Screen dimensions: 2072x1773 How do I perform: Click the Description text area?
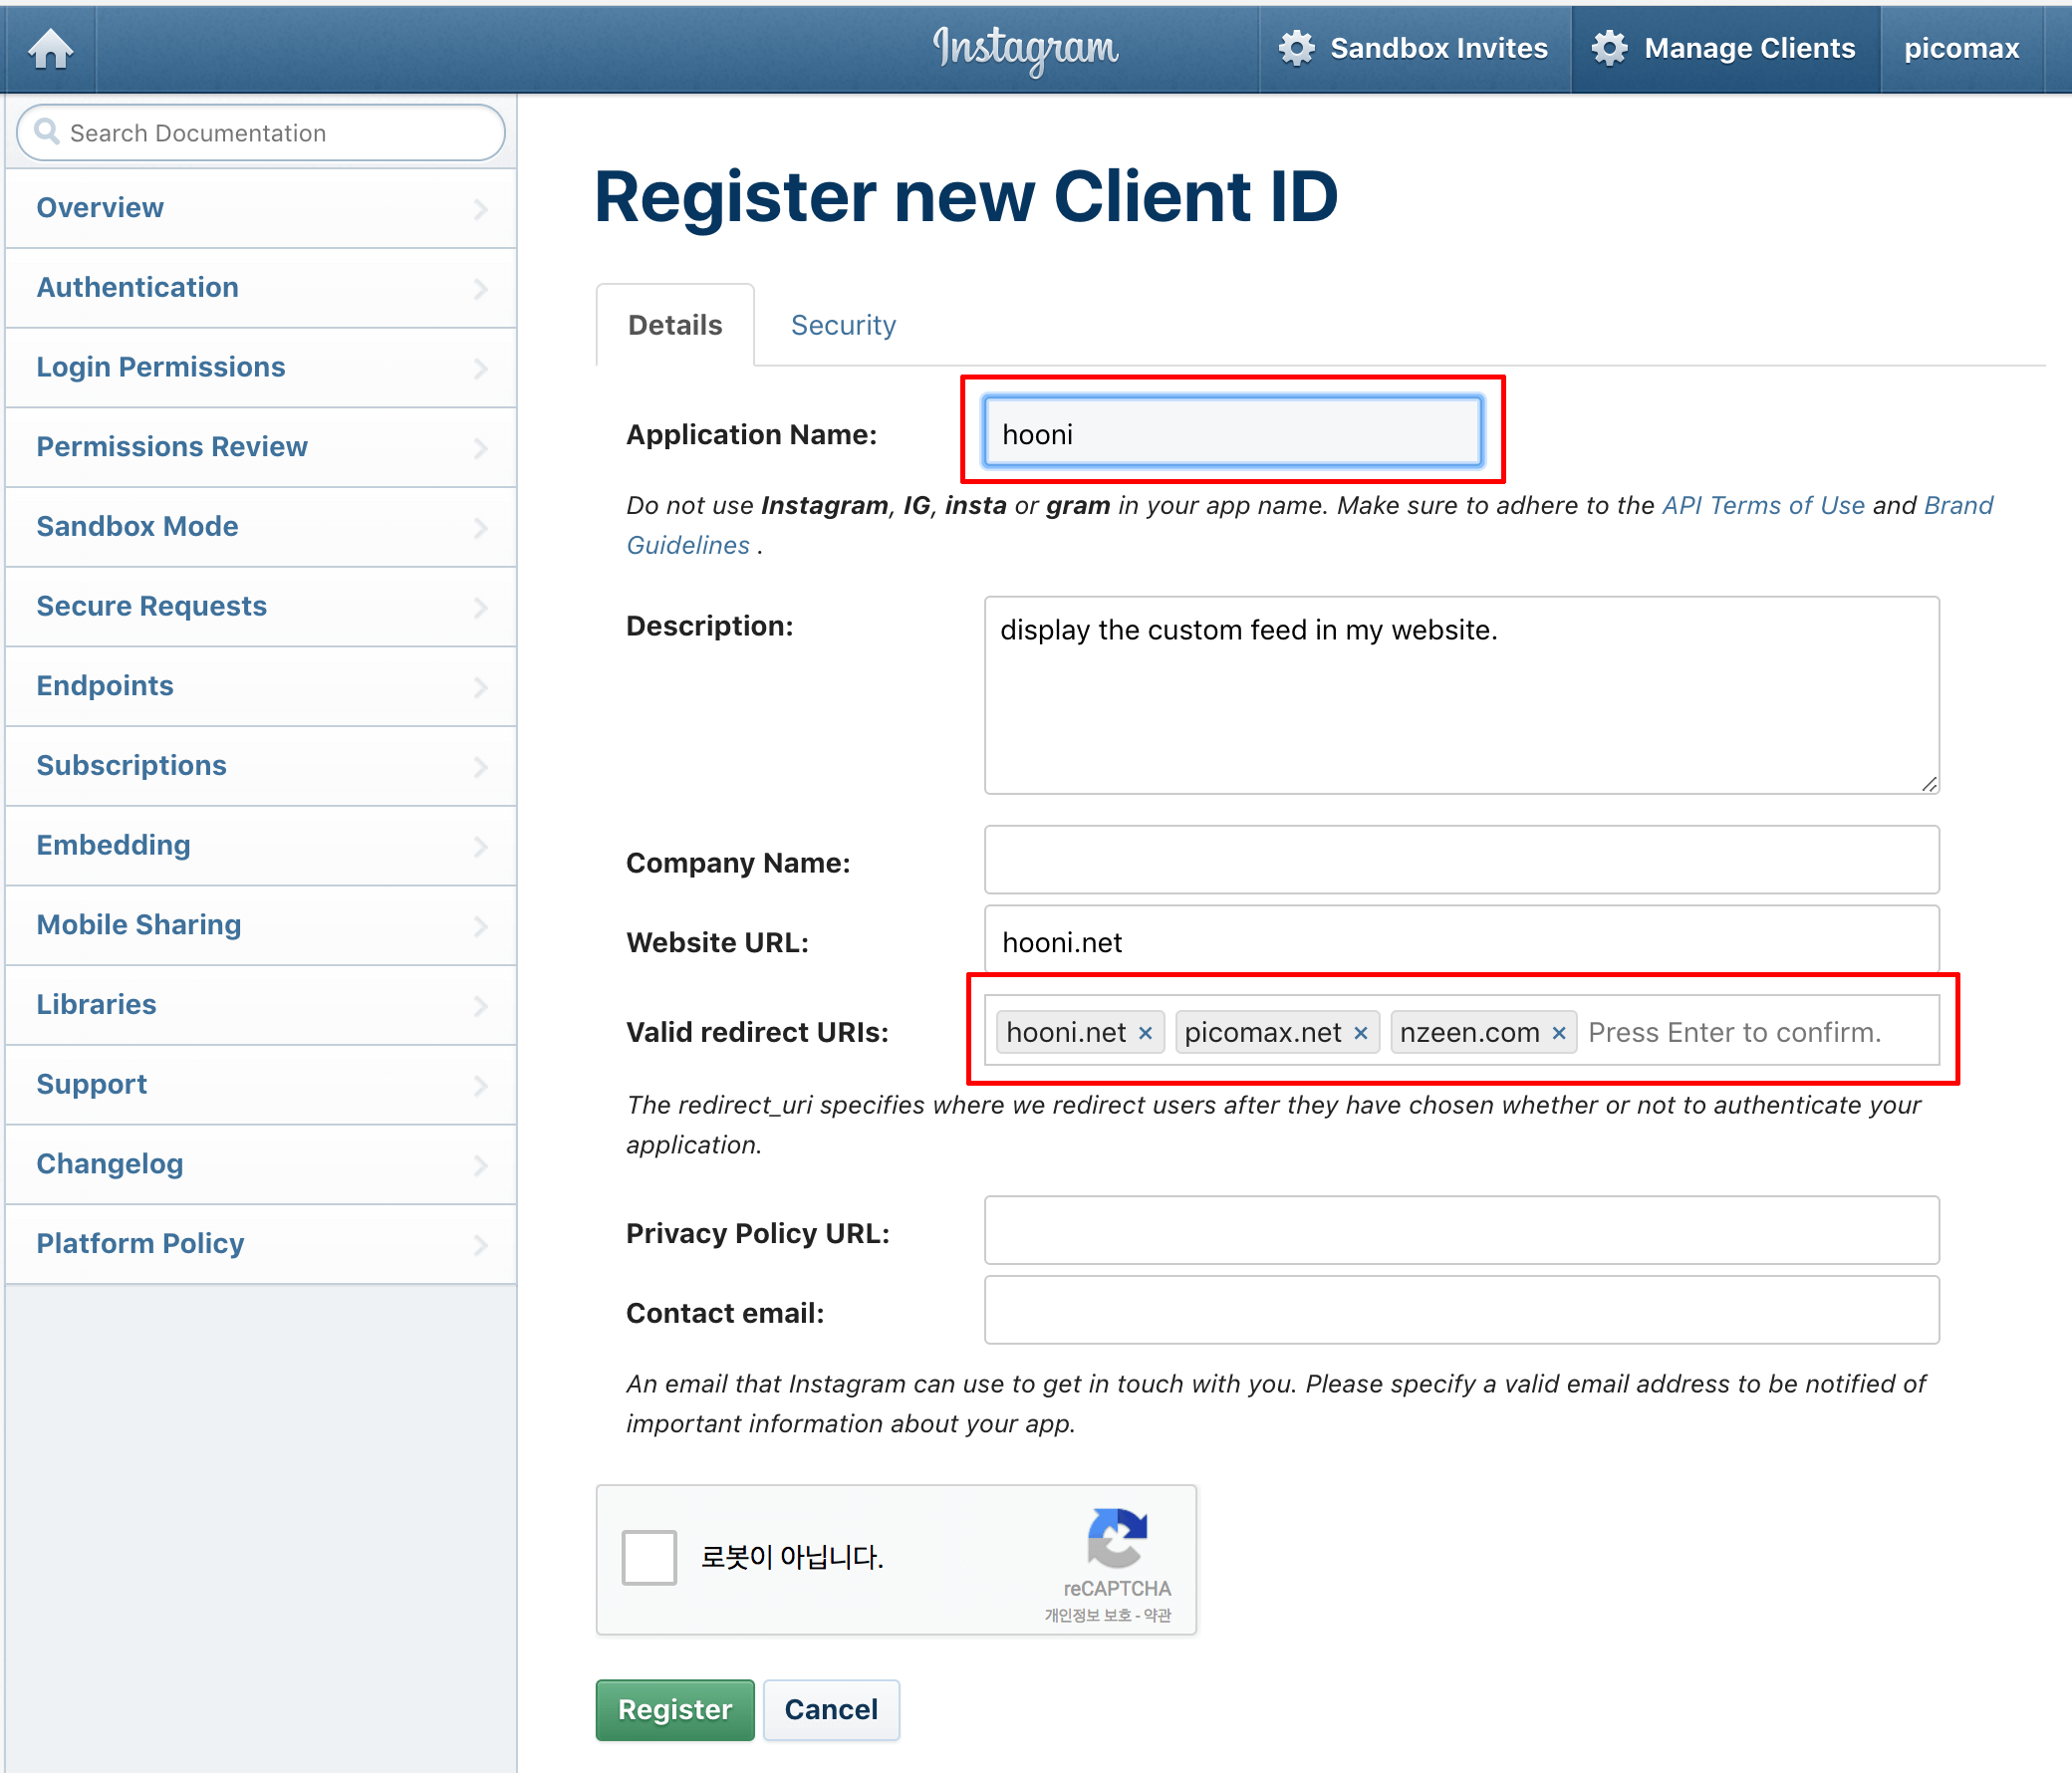[x=1461, y=695]
